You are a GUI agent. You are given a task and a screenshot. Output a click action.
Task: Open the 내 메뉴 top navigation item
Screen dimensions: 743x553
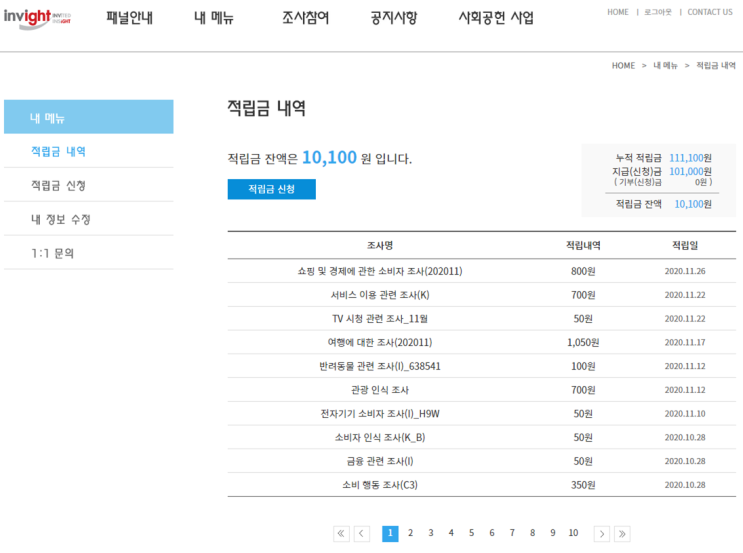[214, 18]
